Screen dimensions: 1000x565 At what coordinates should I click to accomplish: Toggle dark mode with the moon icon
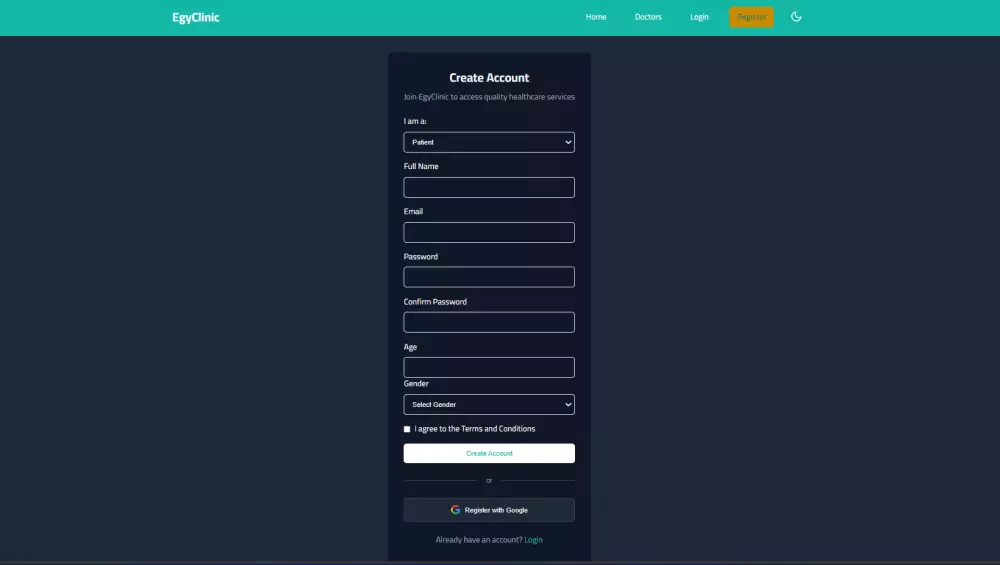pyautogui.click(x=796, y=17)
